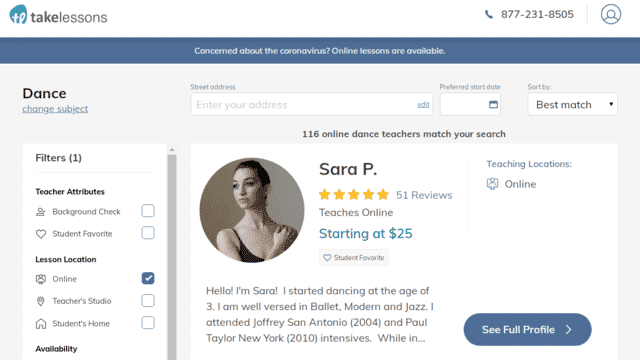Open the Sort by Best match dropdown
640x360 pixels.
[572, 104]
